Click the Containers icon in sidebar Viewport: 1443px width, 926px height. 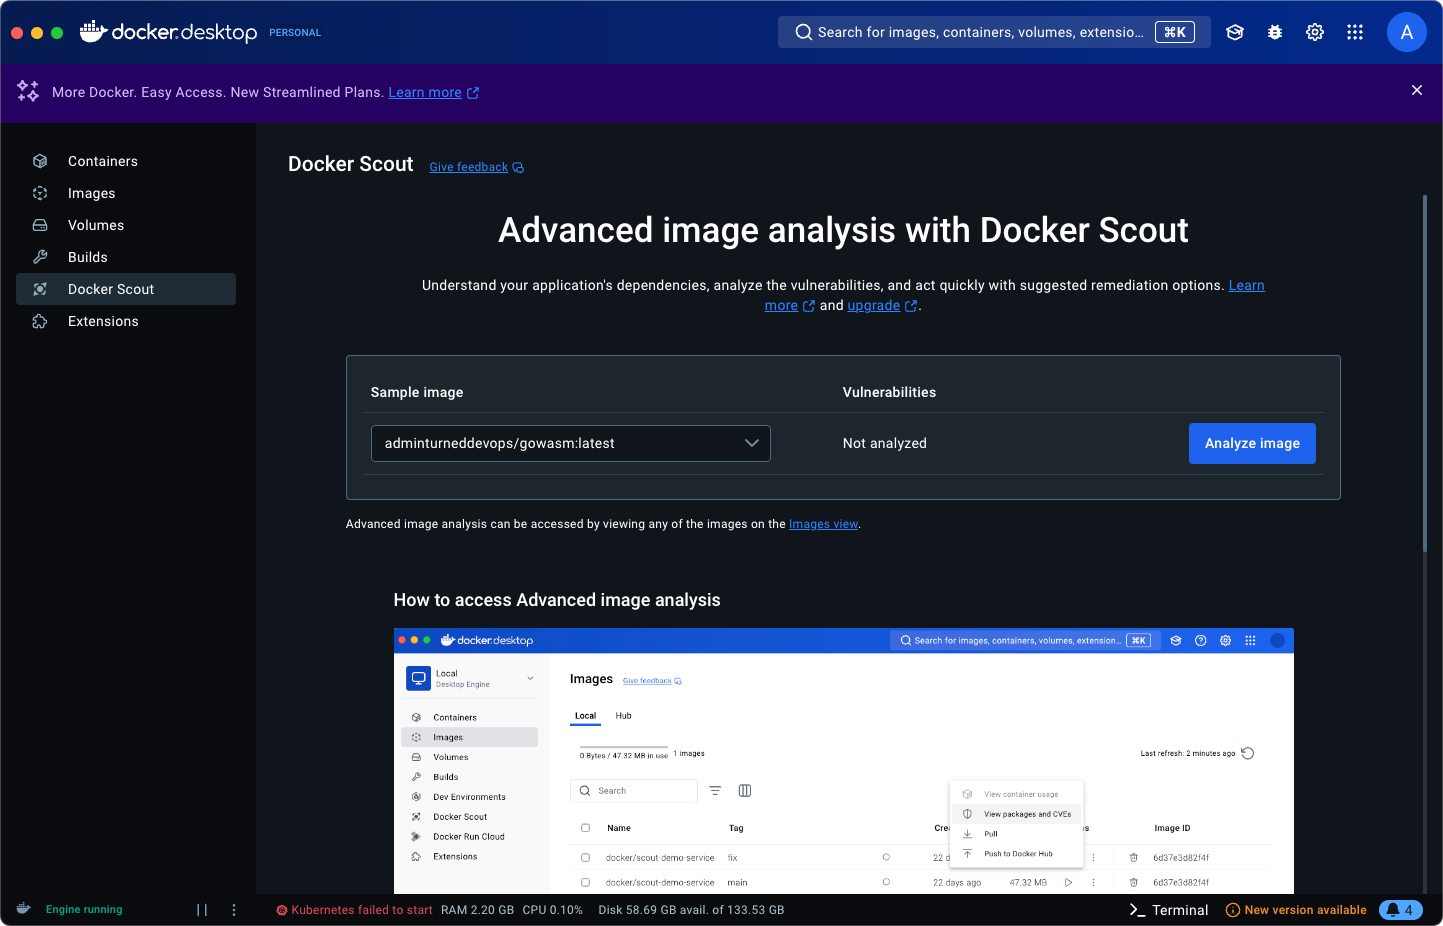click(x=40, y=161)
